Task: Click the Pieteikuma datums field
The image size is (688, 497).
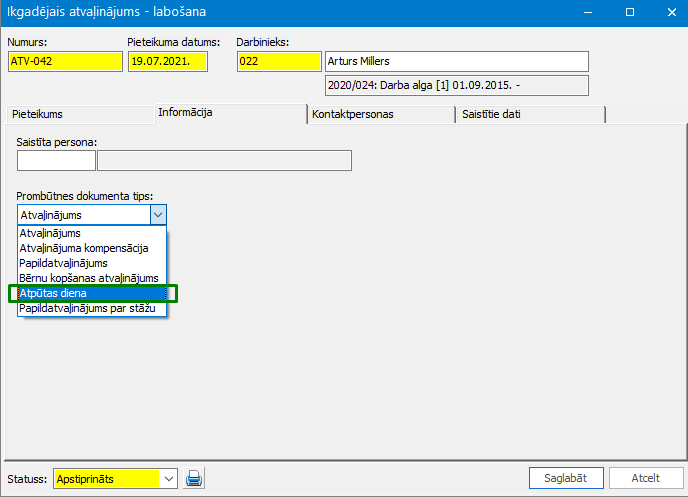Action: click(168, 61)
